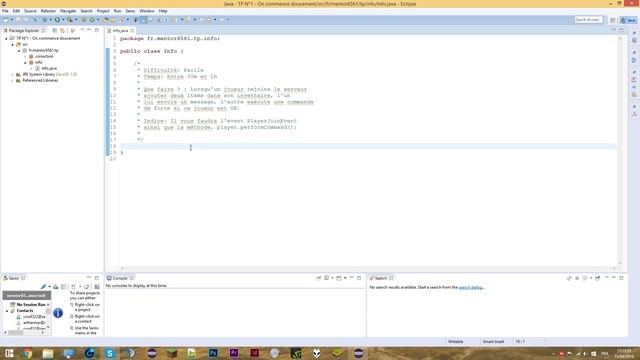Expand JRE System Library node
The width and height of the screenshot is (640, 360).
tap(13, 74)
